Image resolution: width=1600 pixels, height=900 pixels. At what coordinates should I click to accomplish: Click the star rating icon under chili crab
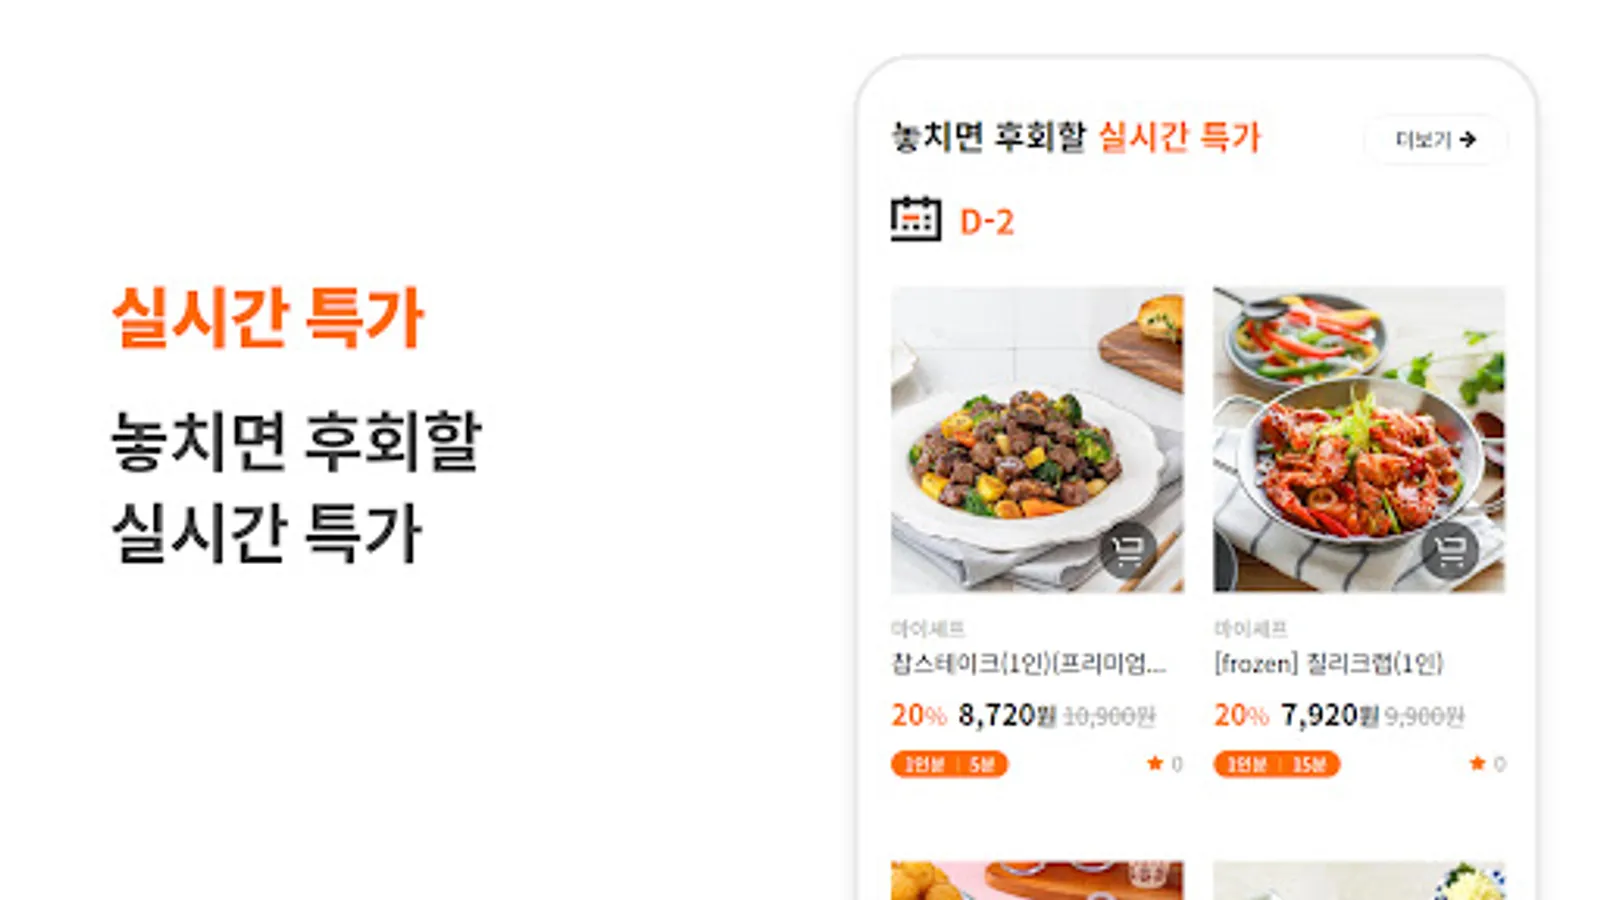1477,764
